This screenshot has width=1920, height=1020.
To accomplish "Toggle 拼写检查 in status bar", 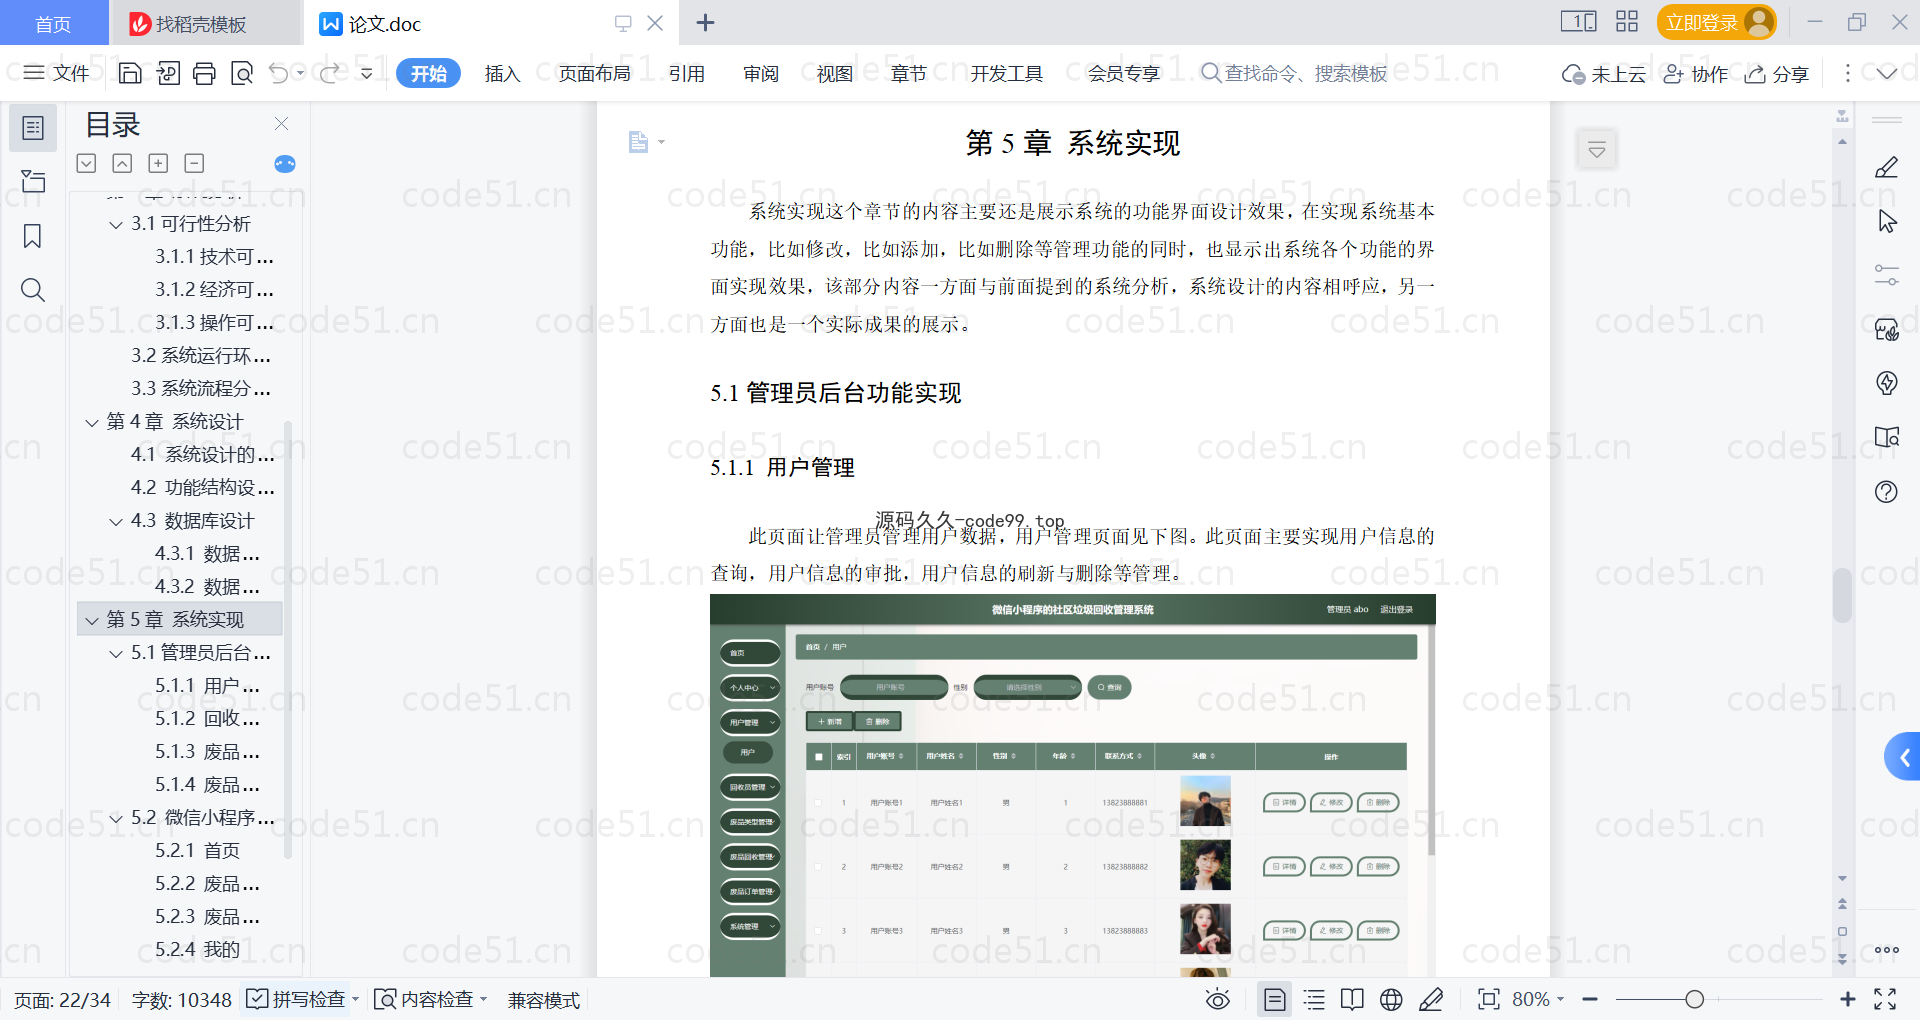I will click(296, 999).
